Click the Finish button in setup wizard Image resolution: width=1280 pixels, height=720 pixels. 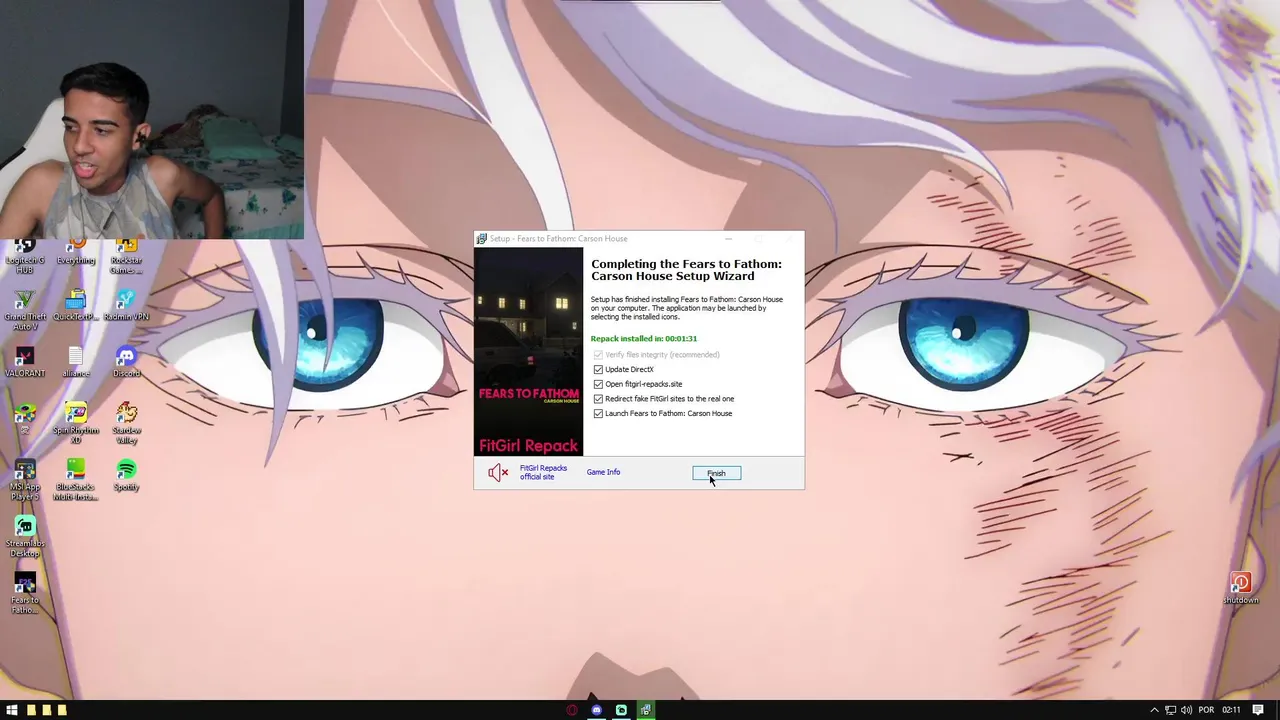(717, 473)
